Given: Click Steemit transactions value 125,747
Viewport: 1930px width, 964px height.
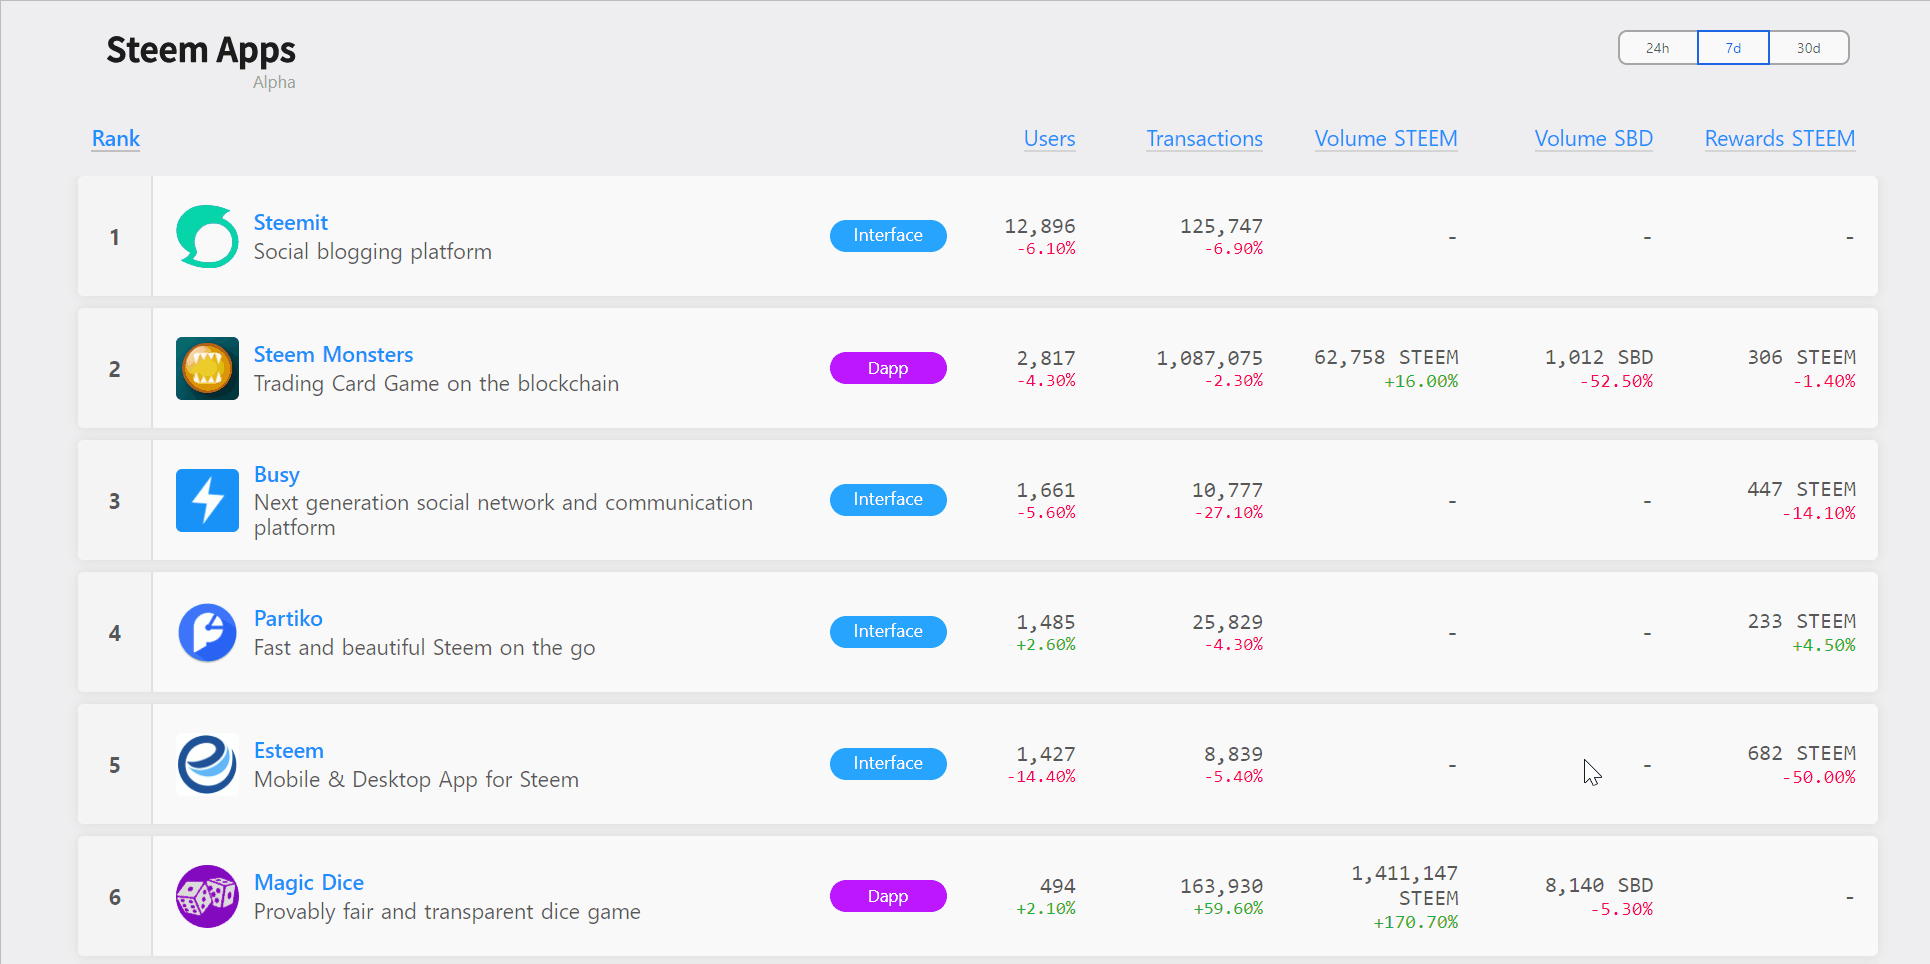Looking at the screenshot, I should [1221, 227].
